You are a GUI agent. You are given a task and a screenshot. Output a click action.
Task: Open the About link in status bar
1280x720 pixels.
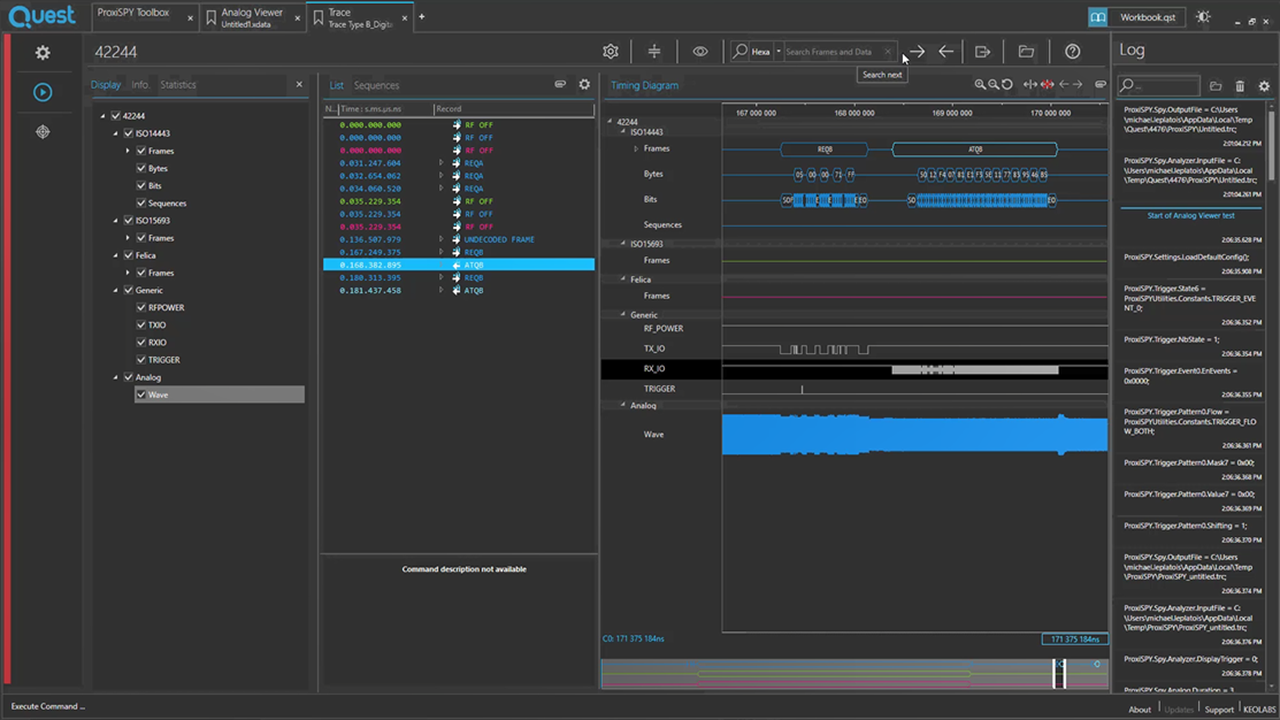point(1140,710)
